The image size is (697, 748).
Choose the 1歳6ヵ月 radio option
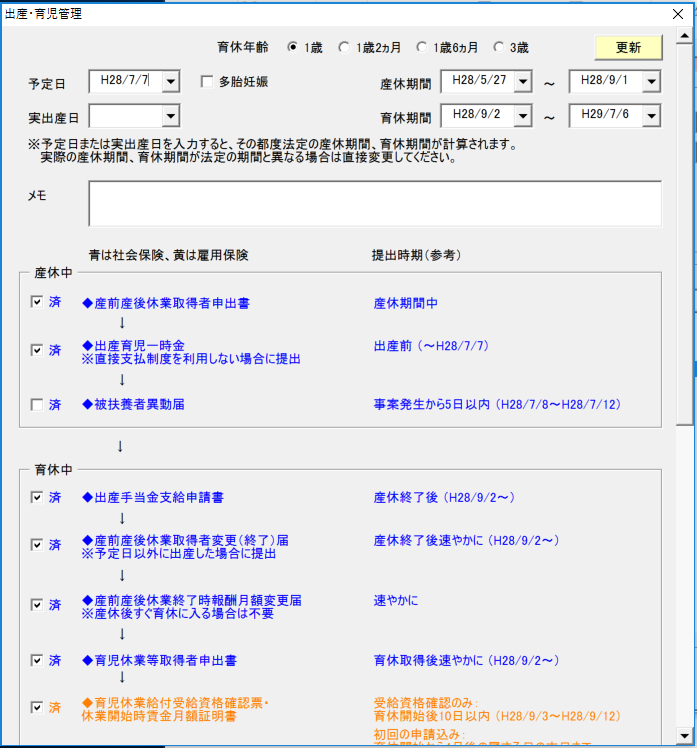[423, 47]
